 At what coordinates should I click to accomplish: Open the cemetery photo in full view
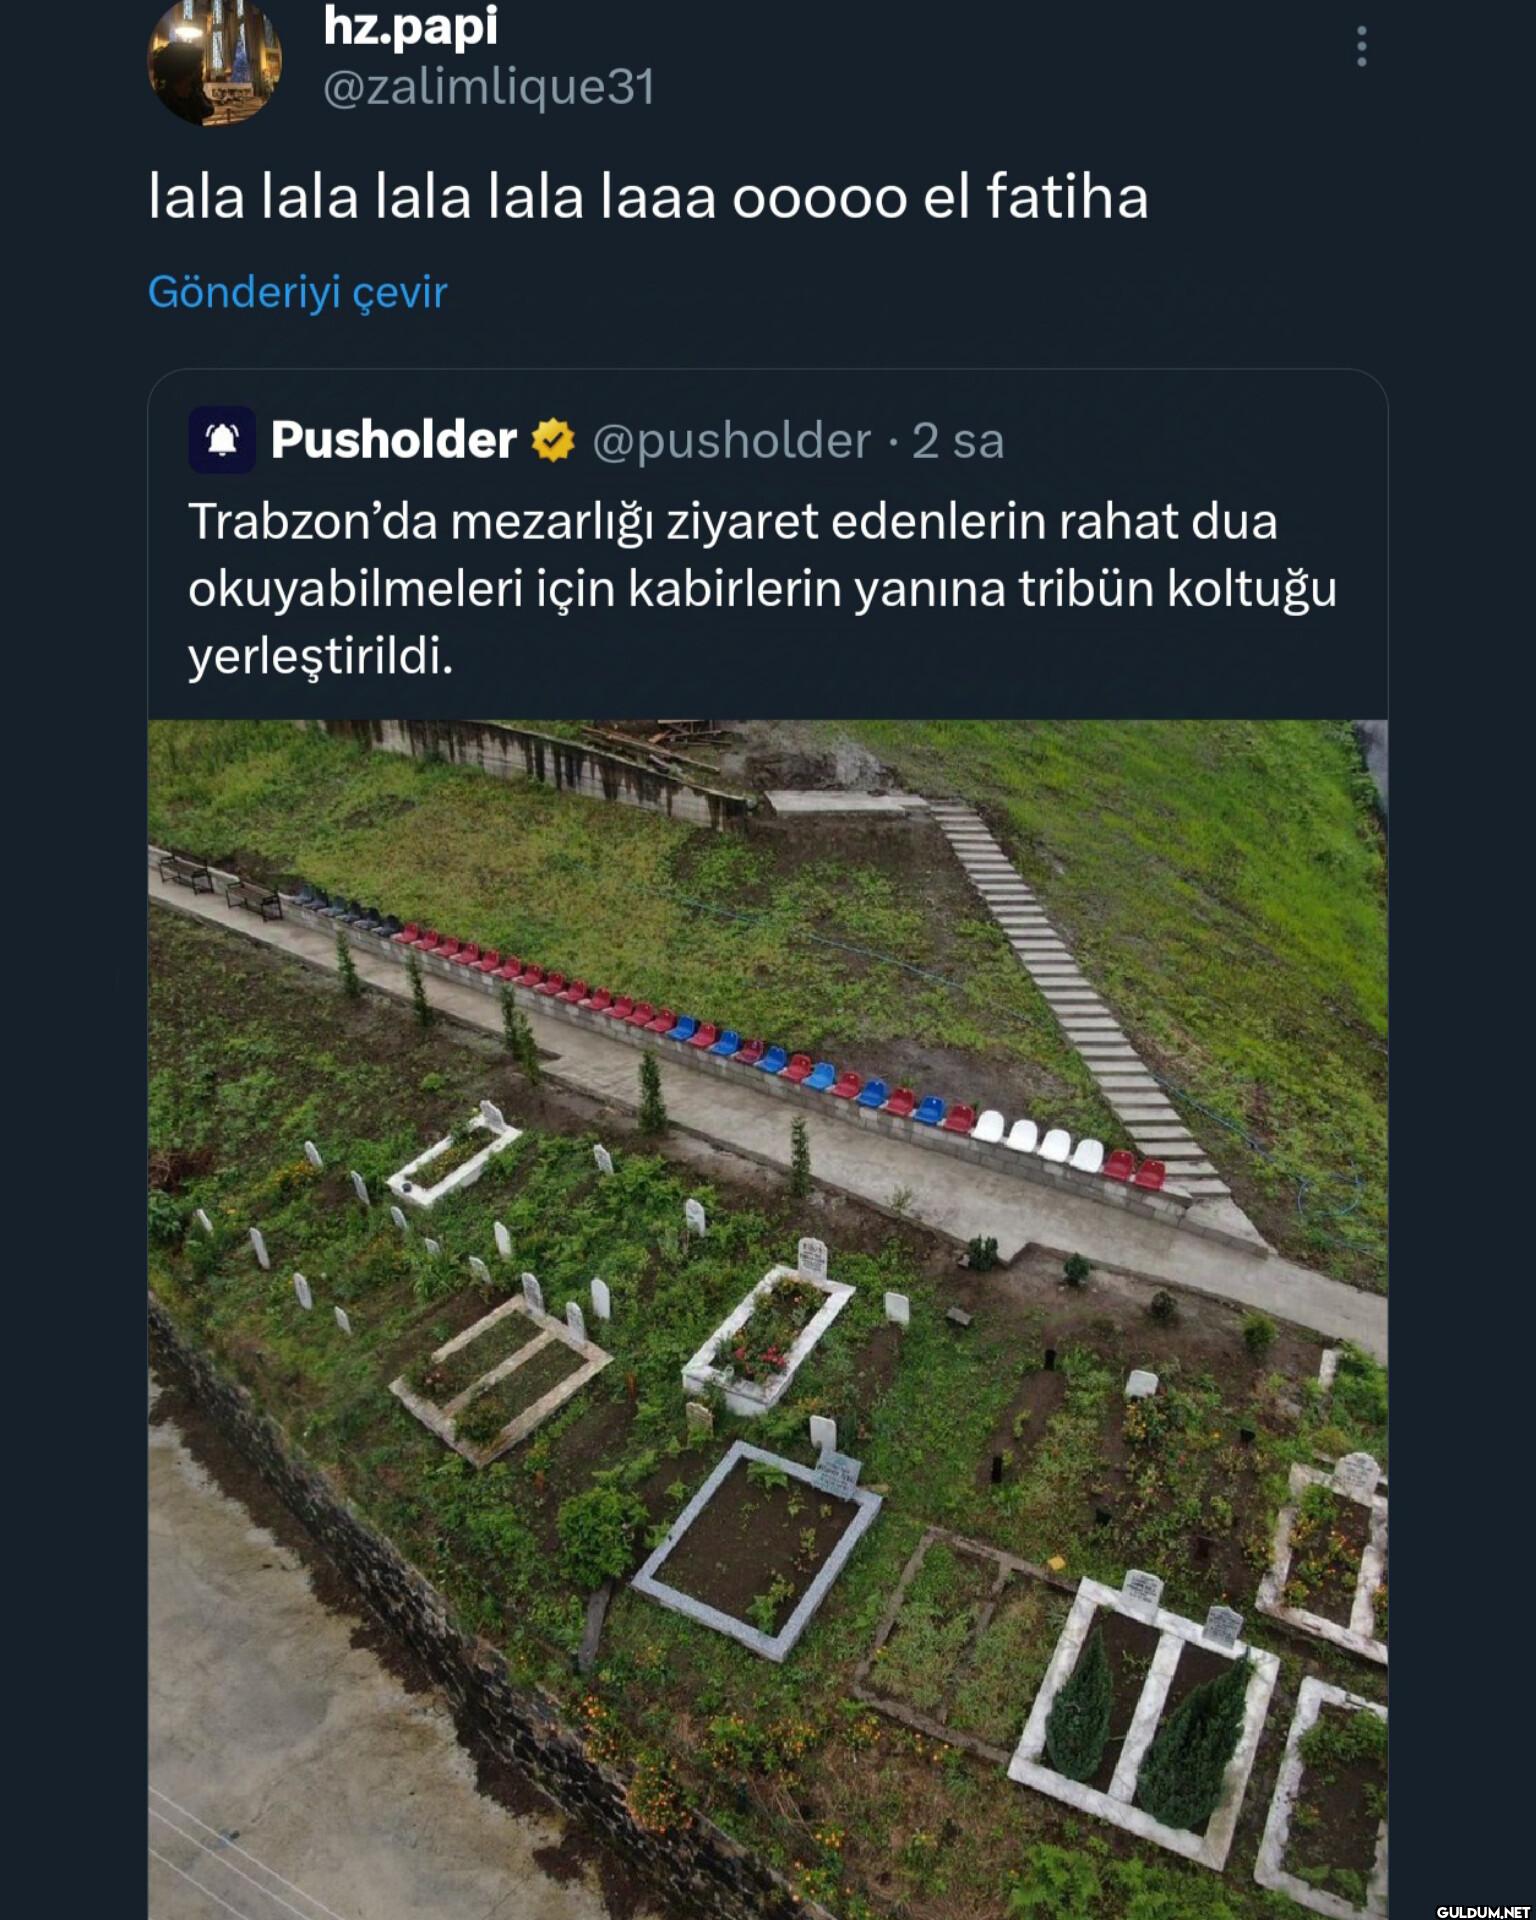click(768, 1300)
